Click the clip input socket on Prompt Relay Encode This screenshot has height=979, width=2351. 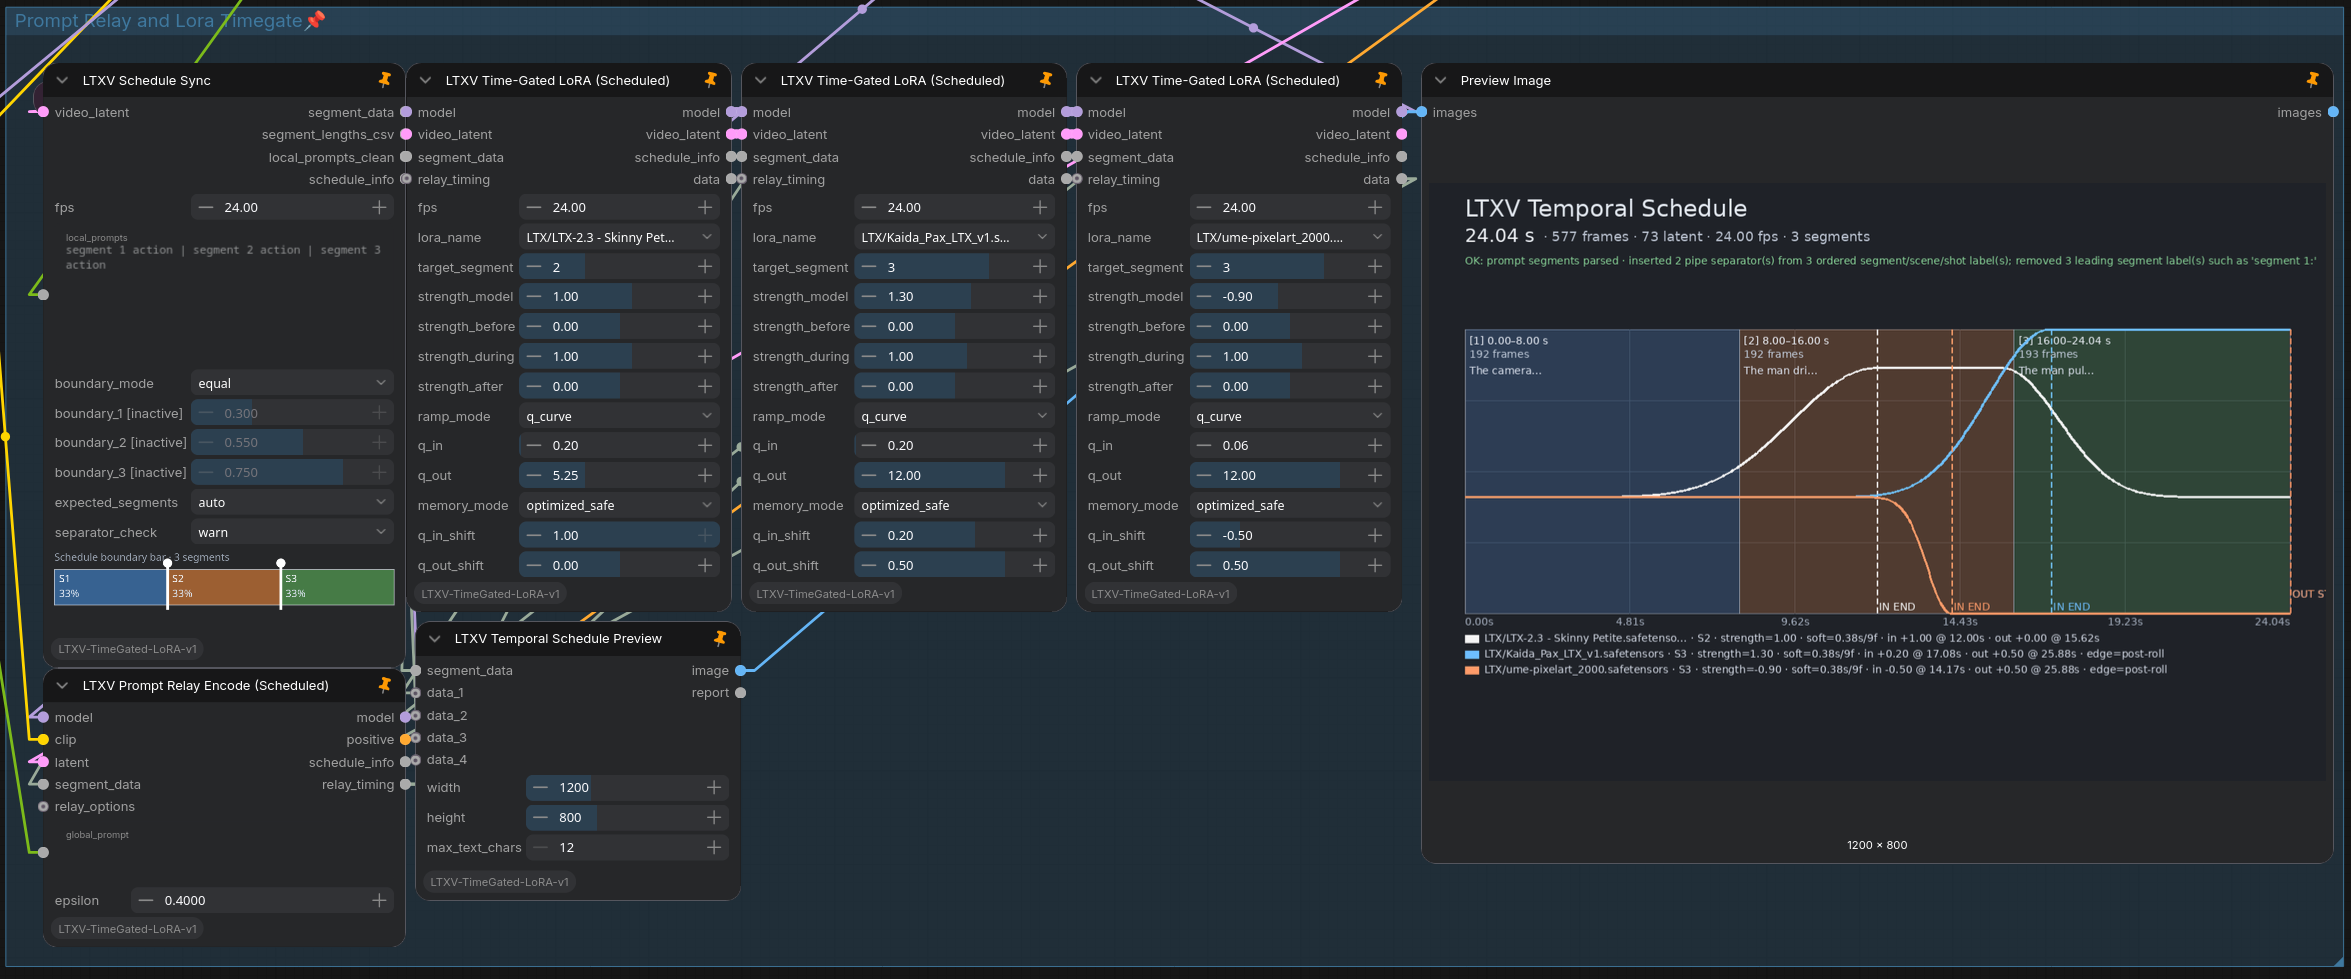43,740
